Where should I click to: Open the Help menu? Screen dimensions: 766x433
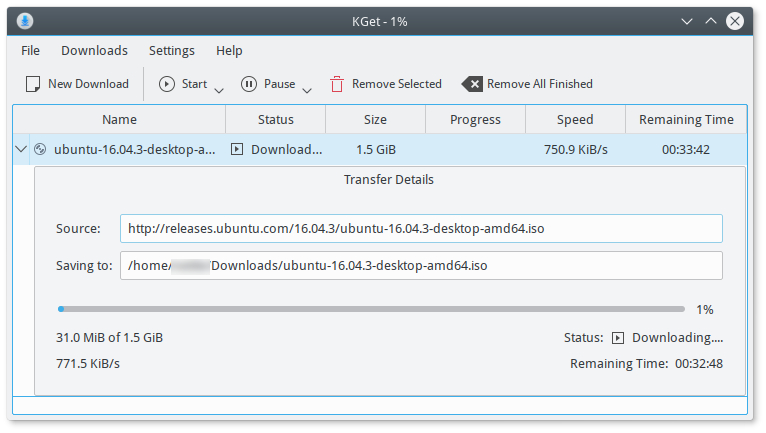pyautogui.click(x=229, y=50)
